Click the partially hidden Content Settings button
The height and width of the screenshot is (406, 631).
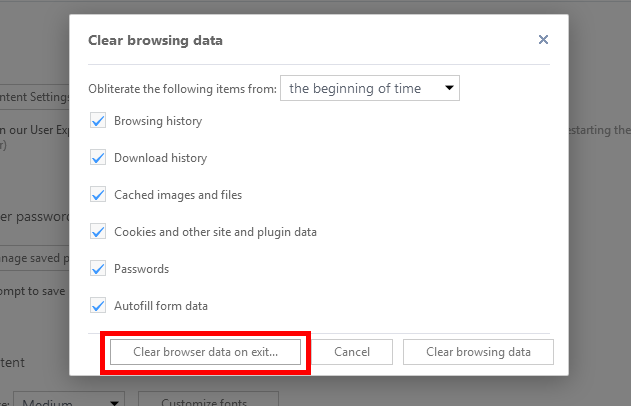point(35,97)
